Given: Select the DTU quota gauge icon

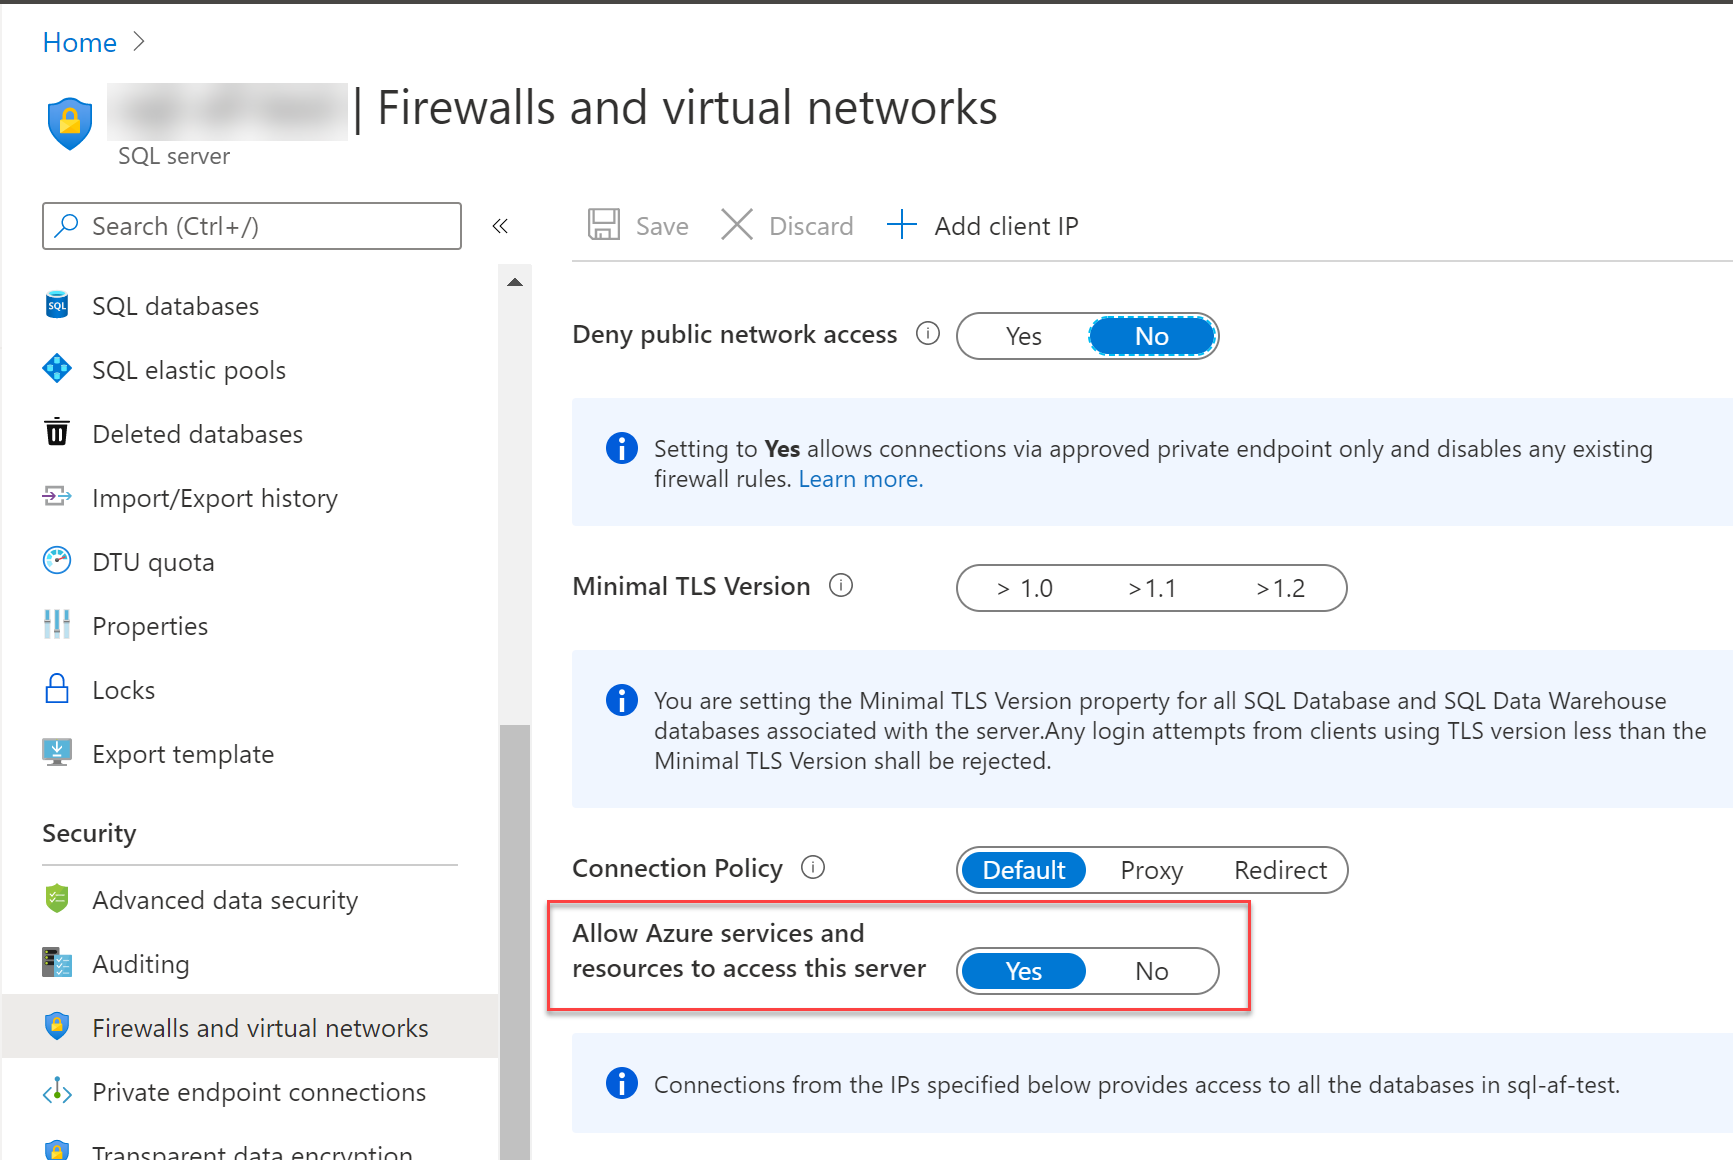Looking at the screenshot, I should click(x=57, y=561).
